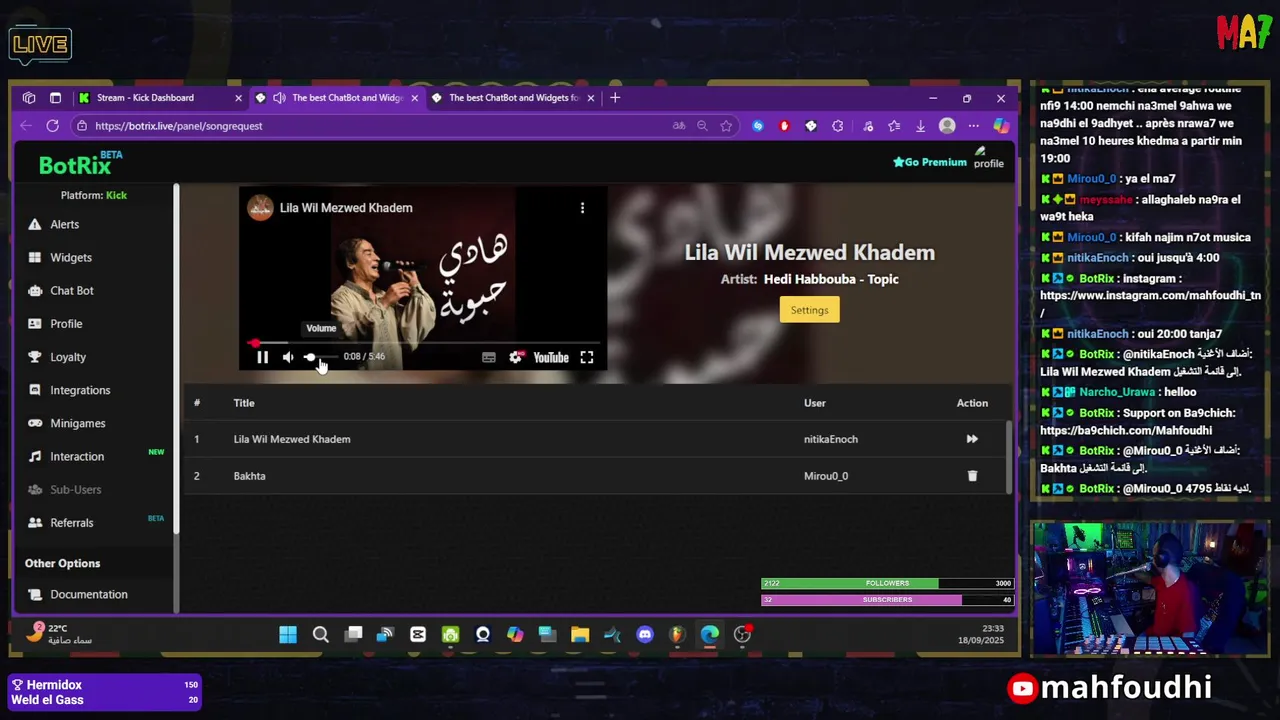1280x720 pixels.
Task: Open the ba9chich.com/Mahfoudhi link in chat
Action: tap(1125, 431)
